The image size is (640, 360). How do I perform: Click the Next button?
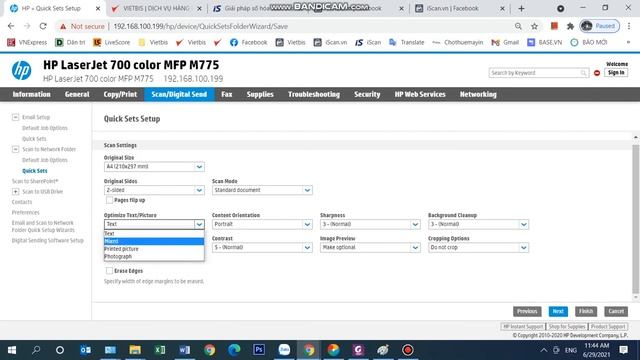[x=558, y=311]
